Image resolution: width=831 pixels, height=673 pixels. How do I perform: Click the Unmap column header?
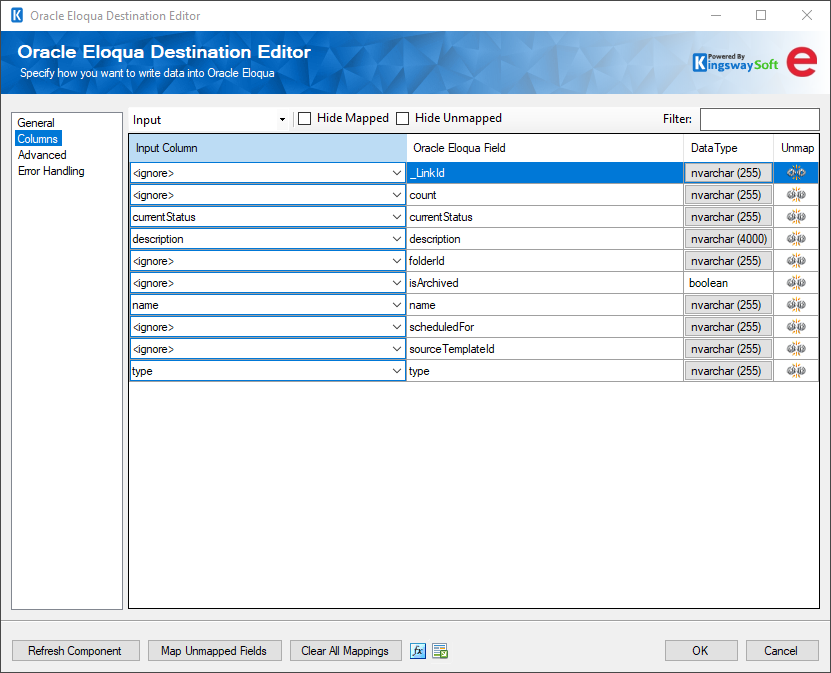tap(797, 148)
